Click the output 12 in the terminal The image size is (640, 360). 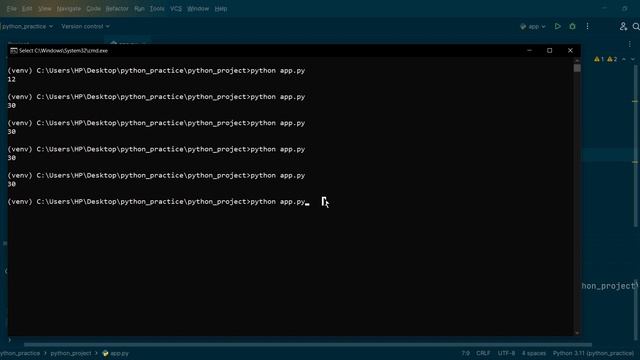click(x=11, y=80)
